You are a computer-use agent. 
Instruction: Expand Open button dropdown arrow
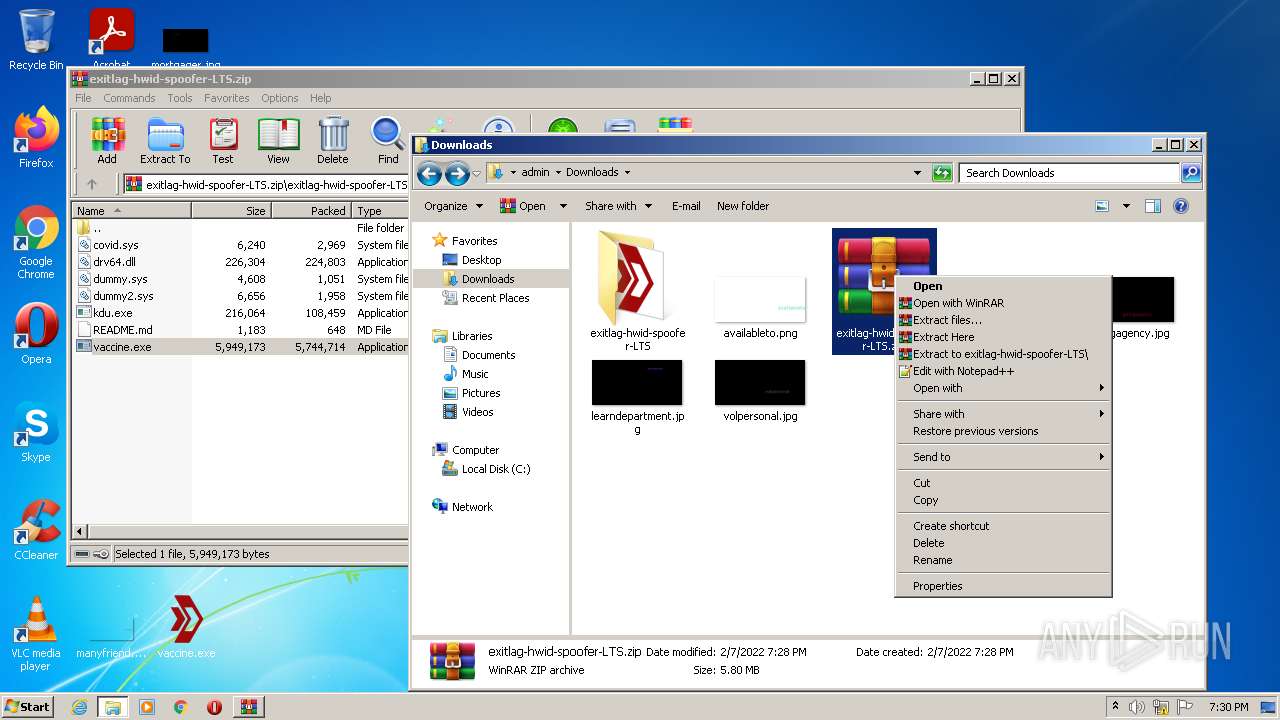tap(563, 206)
